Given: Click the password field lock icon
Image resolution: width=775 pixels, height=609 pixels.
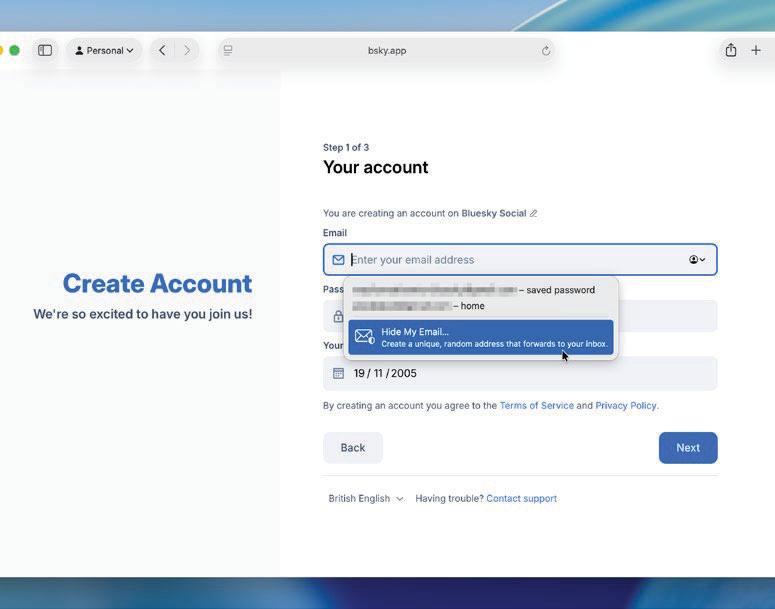Looking at the screenshot, I should pyautogui.click(x=338, y=316).
